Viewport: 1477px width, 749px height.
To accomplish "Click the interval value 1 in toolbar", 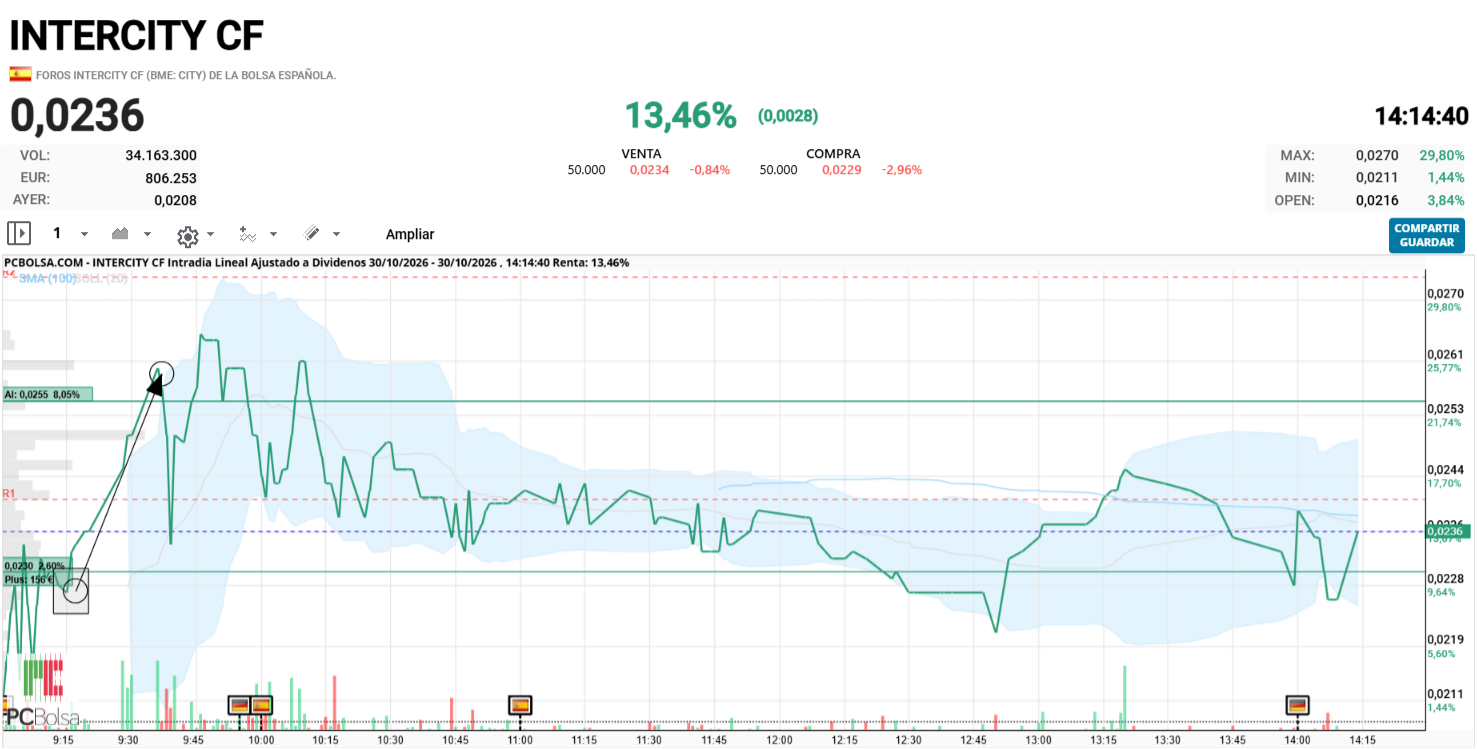I will [57, 233].
